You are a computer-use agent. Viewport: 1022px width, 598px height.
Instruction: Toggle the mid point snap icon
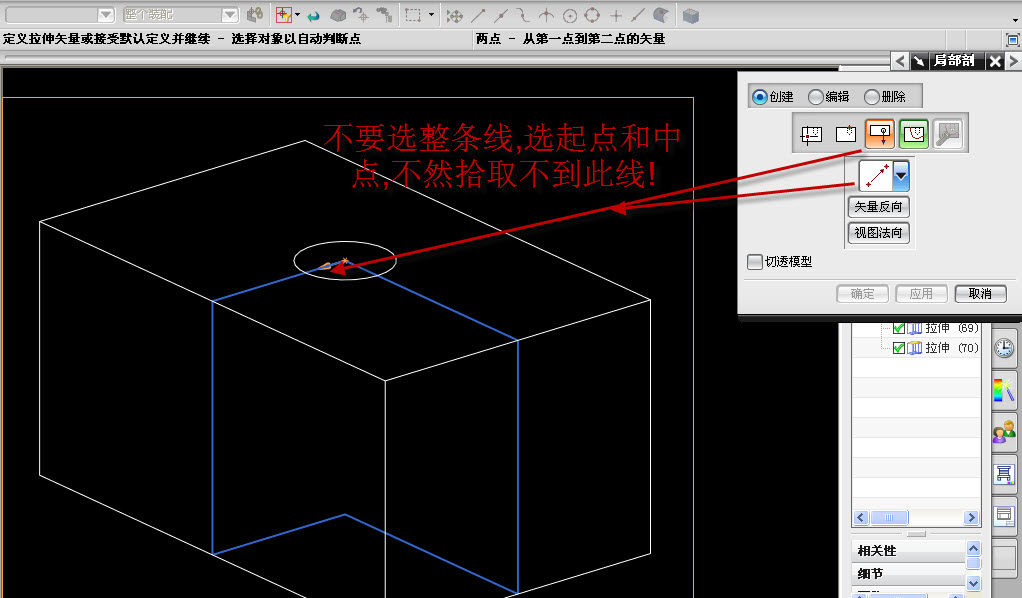pyautogui.click(x=501, y=15)
